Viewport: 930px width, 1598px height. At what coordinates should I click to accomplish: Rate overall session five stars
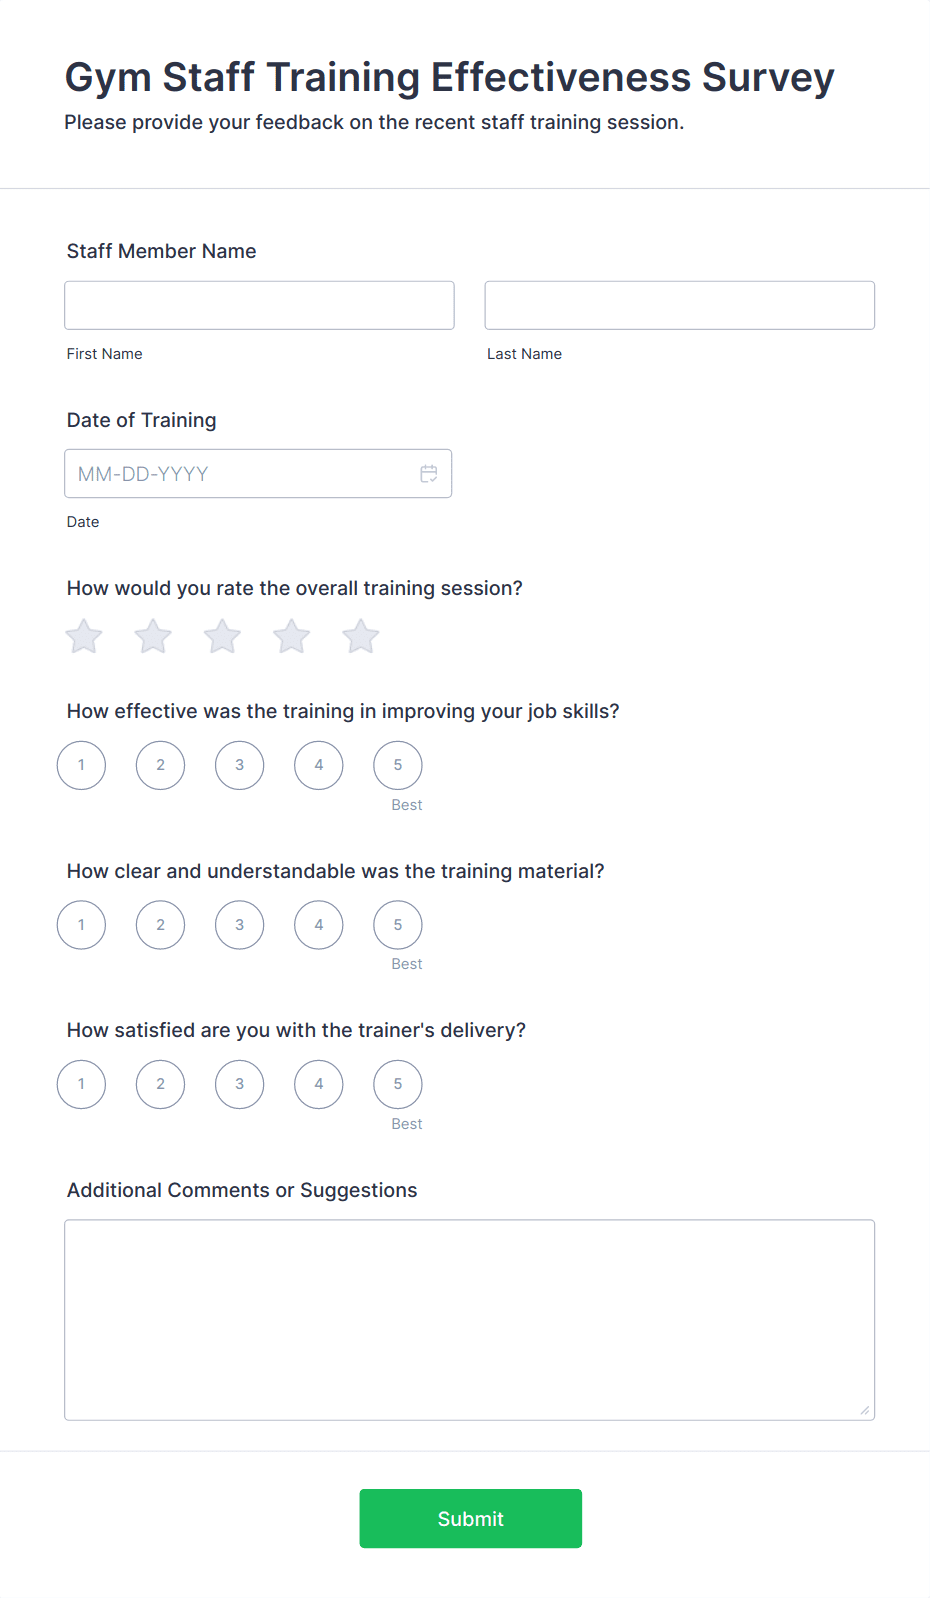tap(361, 637)
